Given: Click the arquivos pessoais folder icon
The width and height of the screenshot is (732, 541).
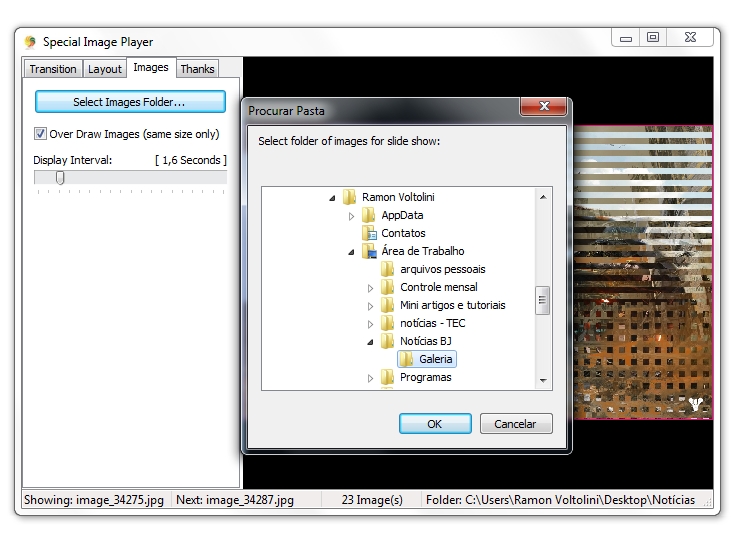Looking at the screenshot, I should point(387,269).
